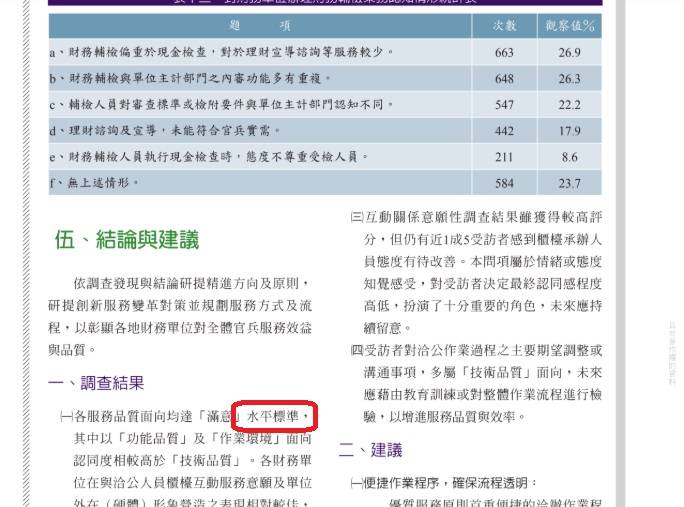The image size is (684, 507).
Task: Click the paragraph starting with 依調查發現
Action: [x=180, y=316]
